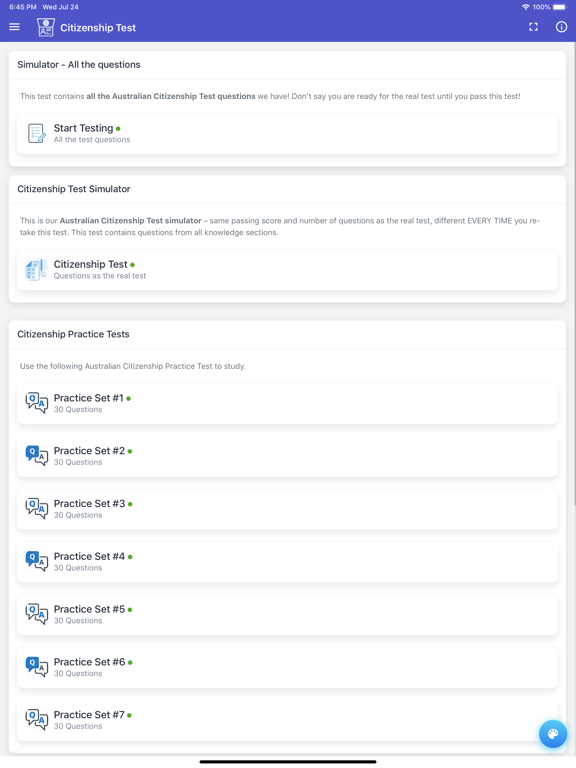Tap the Practice Set #7 Q&A icon

coord(37,720)
